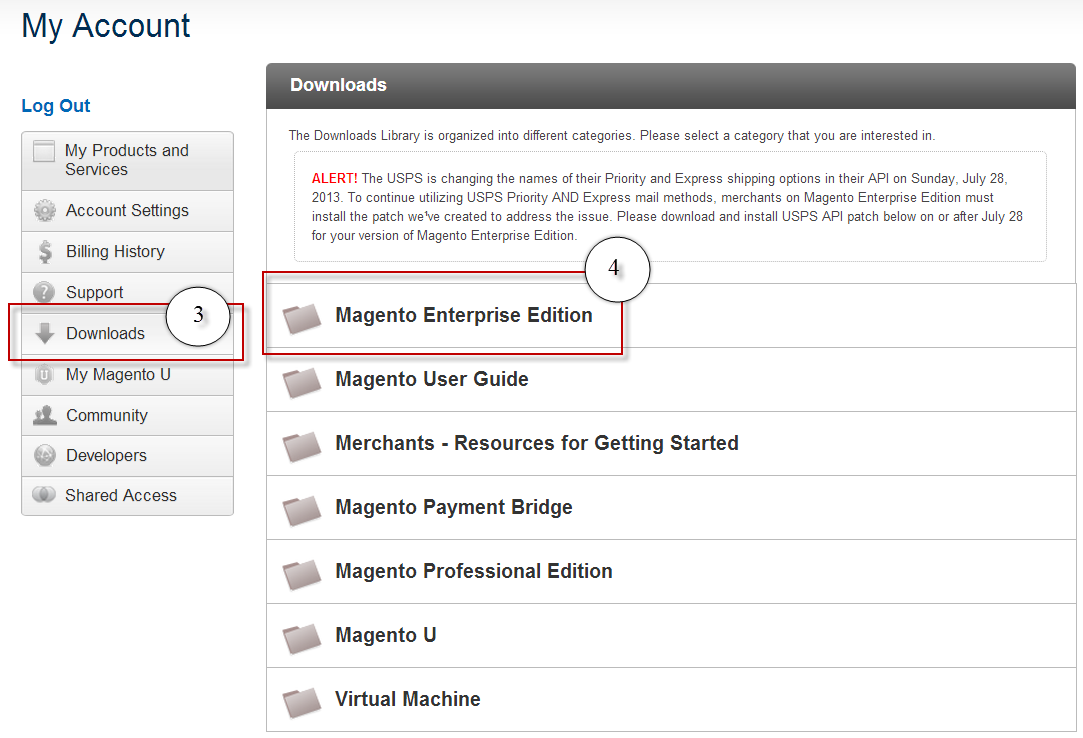Open the Virtual Machine downloads category
Viewport: 1083px width, 738px height.
[x=407, y=700]
